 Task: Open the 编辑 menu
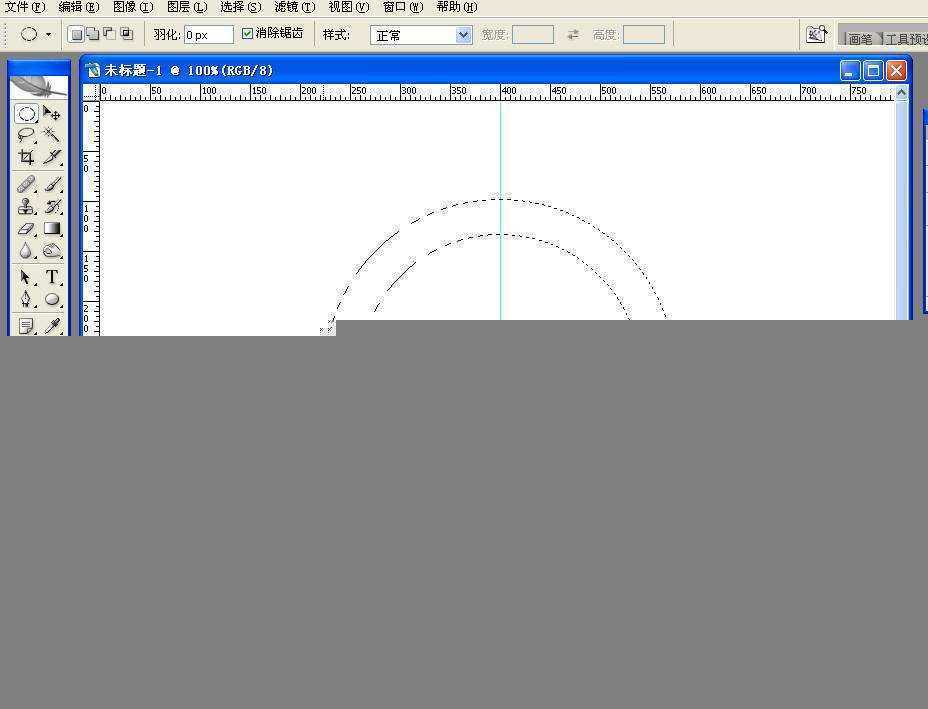click(79, 7)
